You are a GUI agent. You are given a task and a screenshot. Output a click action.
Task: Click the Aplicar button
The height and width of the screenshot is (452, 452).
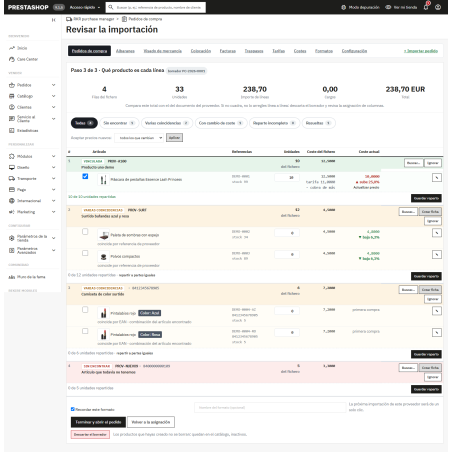click(x=174, y=138)
